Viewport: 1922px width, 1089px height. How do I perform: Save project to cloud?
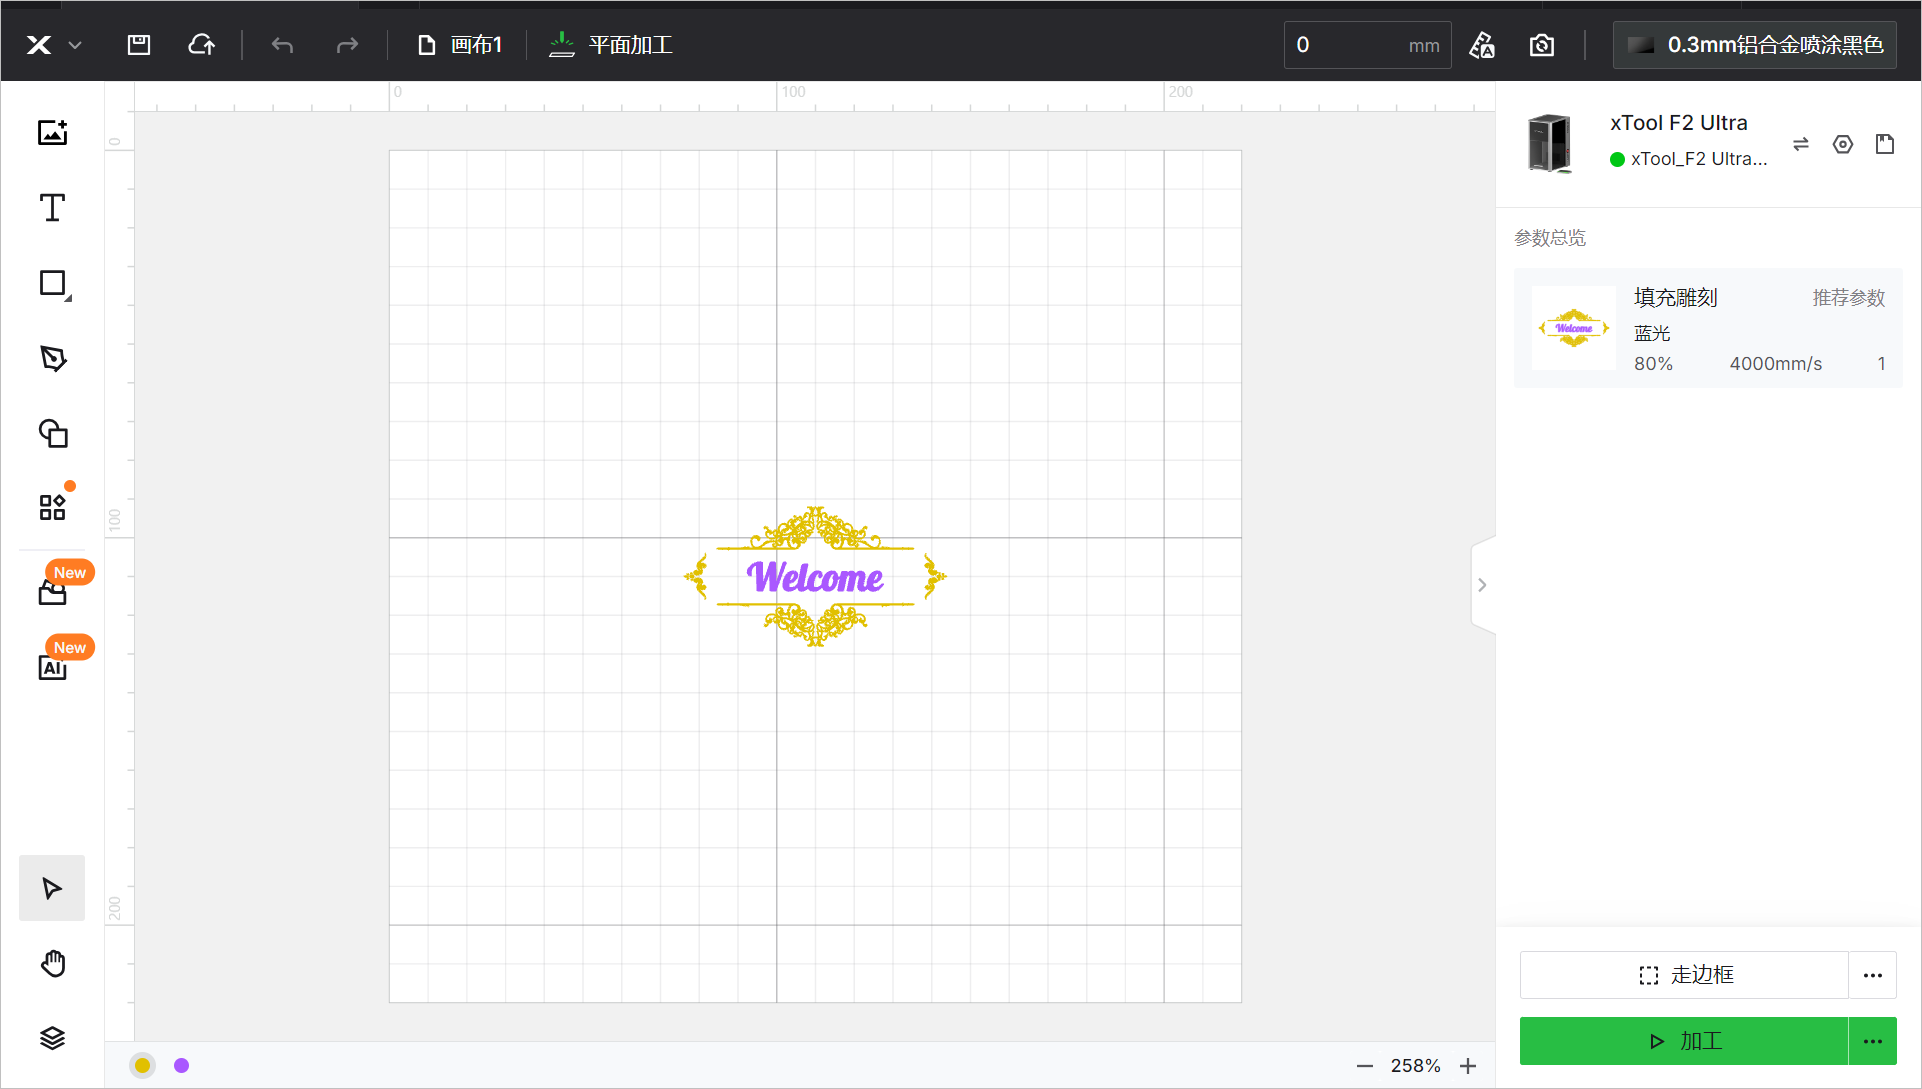[x=201, y=45]
